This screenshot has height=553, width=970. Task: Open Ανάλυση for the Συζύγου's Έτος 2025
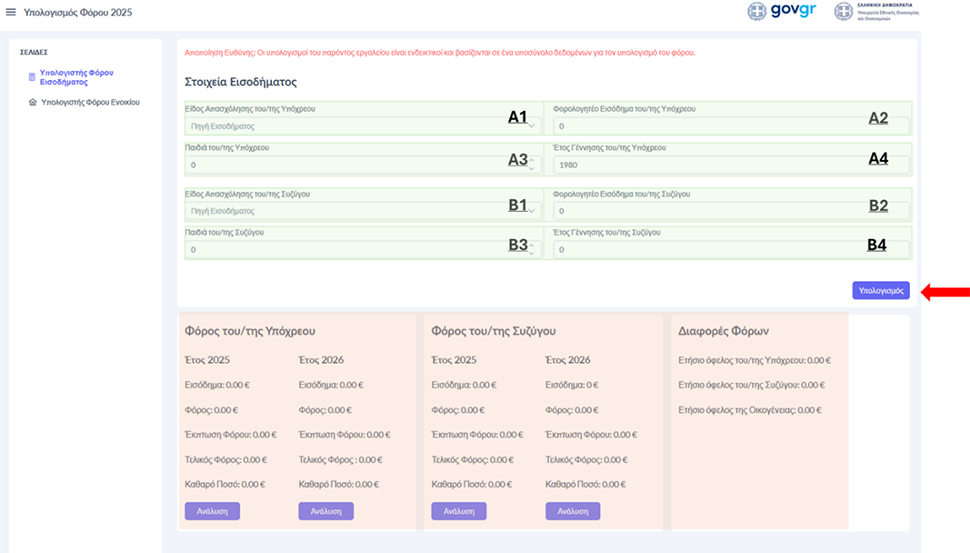458,511
